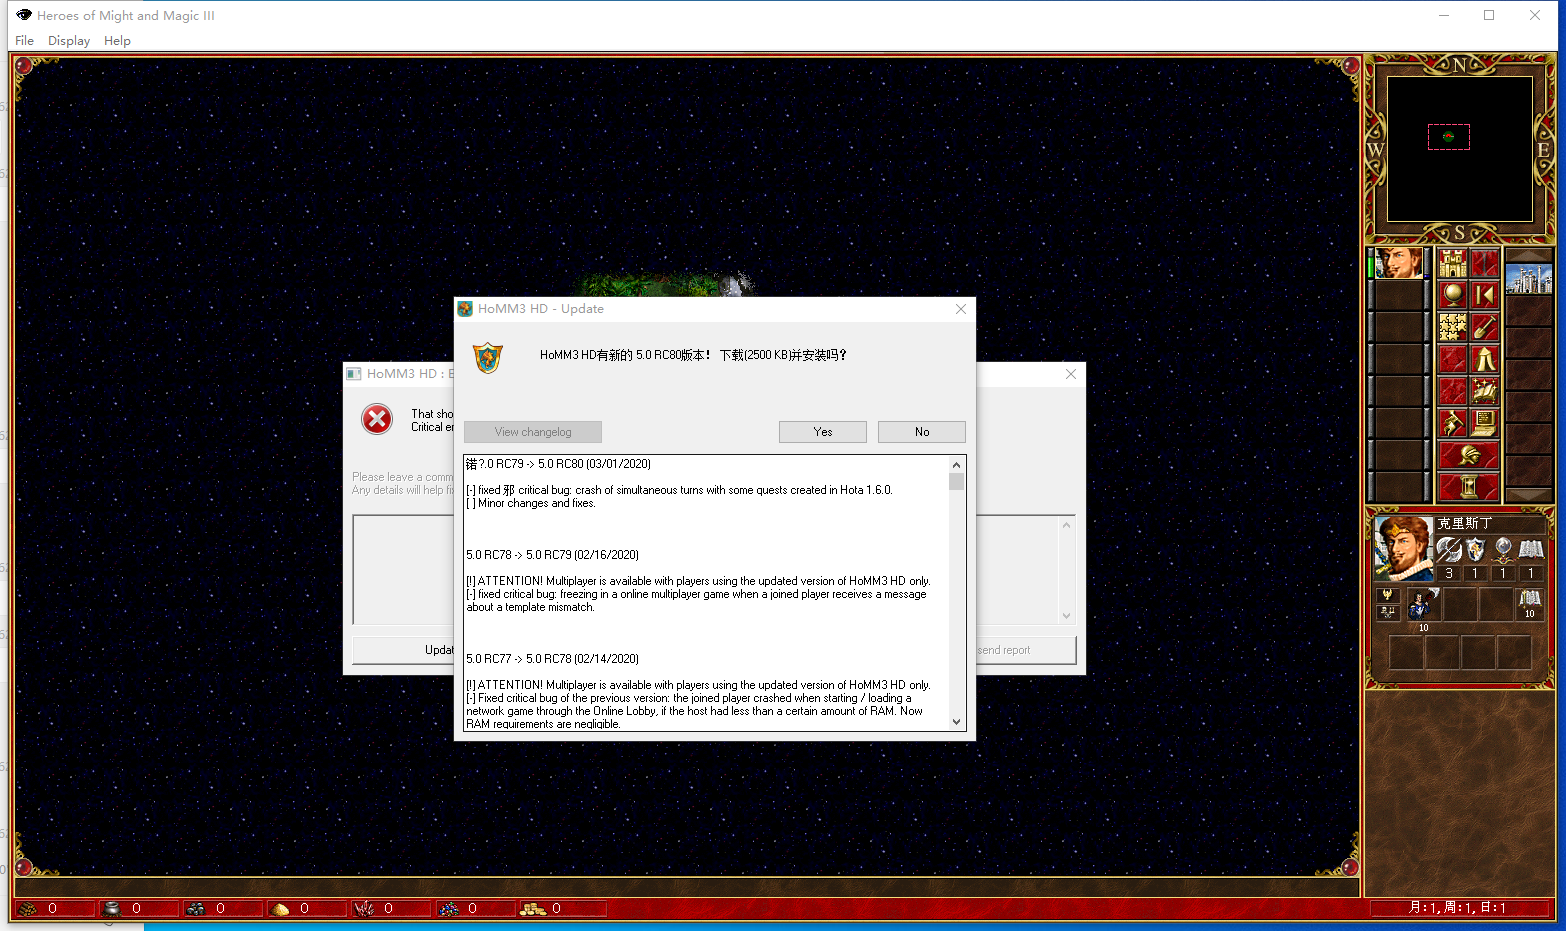Viewport: 1566px width, 931px height.
Task: Close the background HoMM3 HD error dialog
Action: point(1071,374)
